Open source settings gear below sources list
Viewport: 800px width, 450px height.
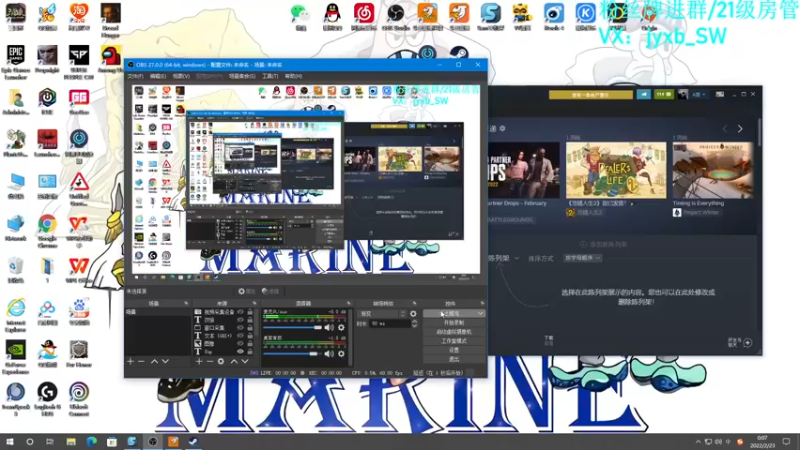[221, 361]
